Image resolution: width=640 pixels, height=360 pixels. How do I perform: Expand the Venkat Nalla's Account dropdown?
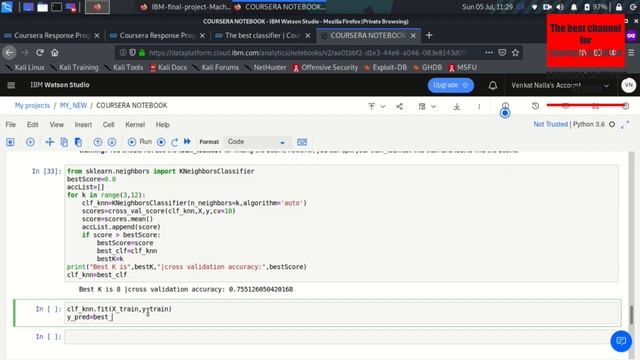click(560, 85)
